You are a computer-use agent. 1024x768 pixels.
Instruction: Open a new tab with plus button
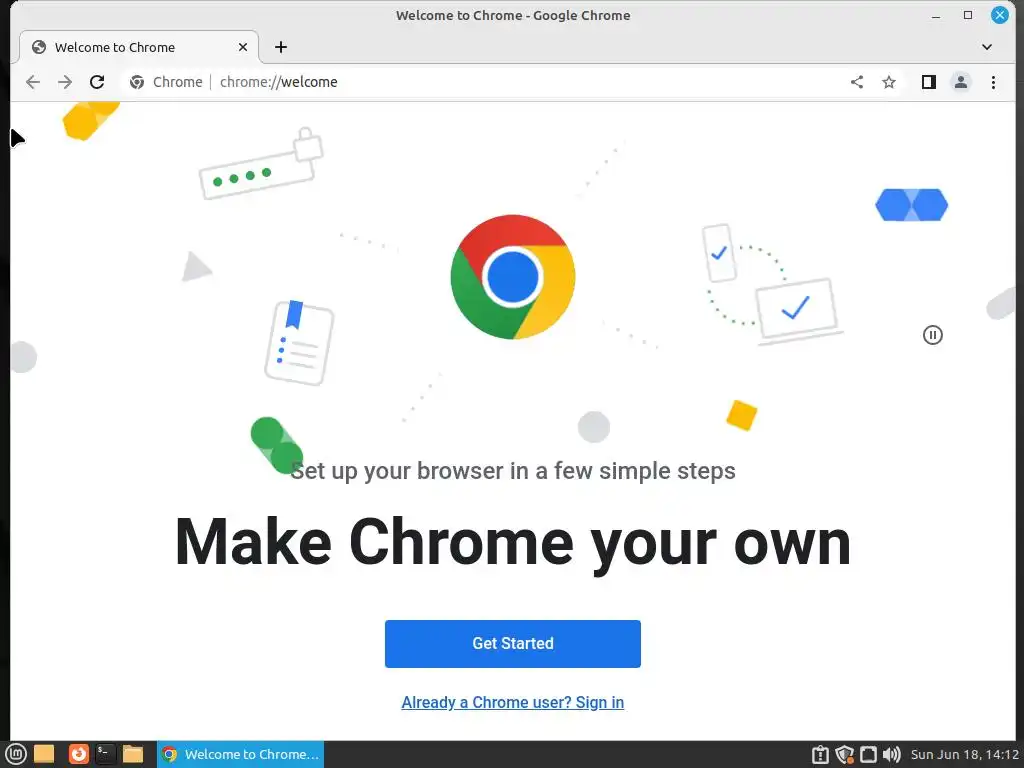[x=281, y=47]
